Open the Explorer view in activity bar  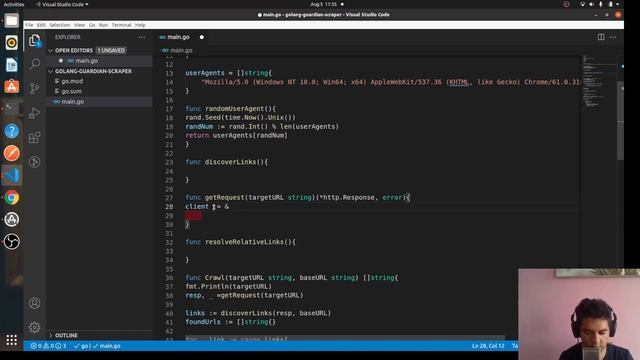35,40
